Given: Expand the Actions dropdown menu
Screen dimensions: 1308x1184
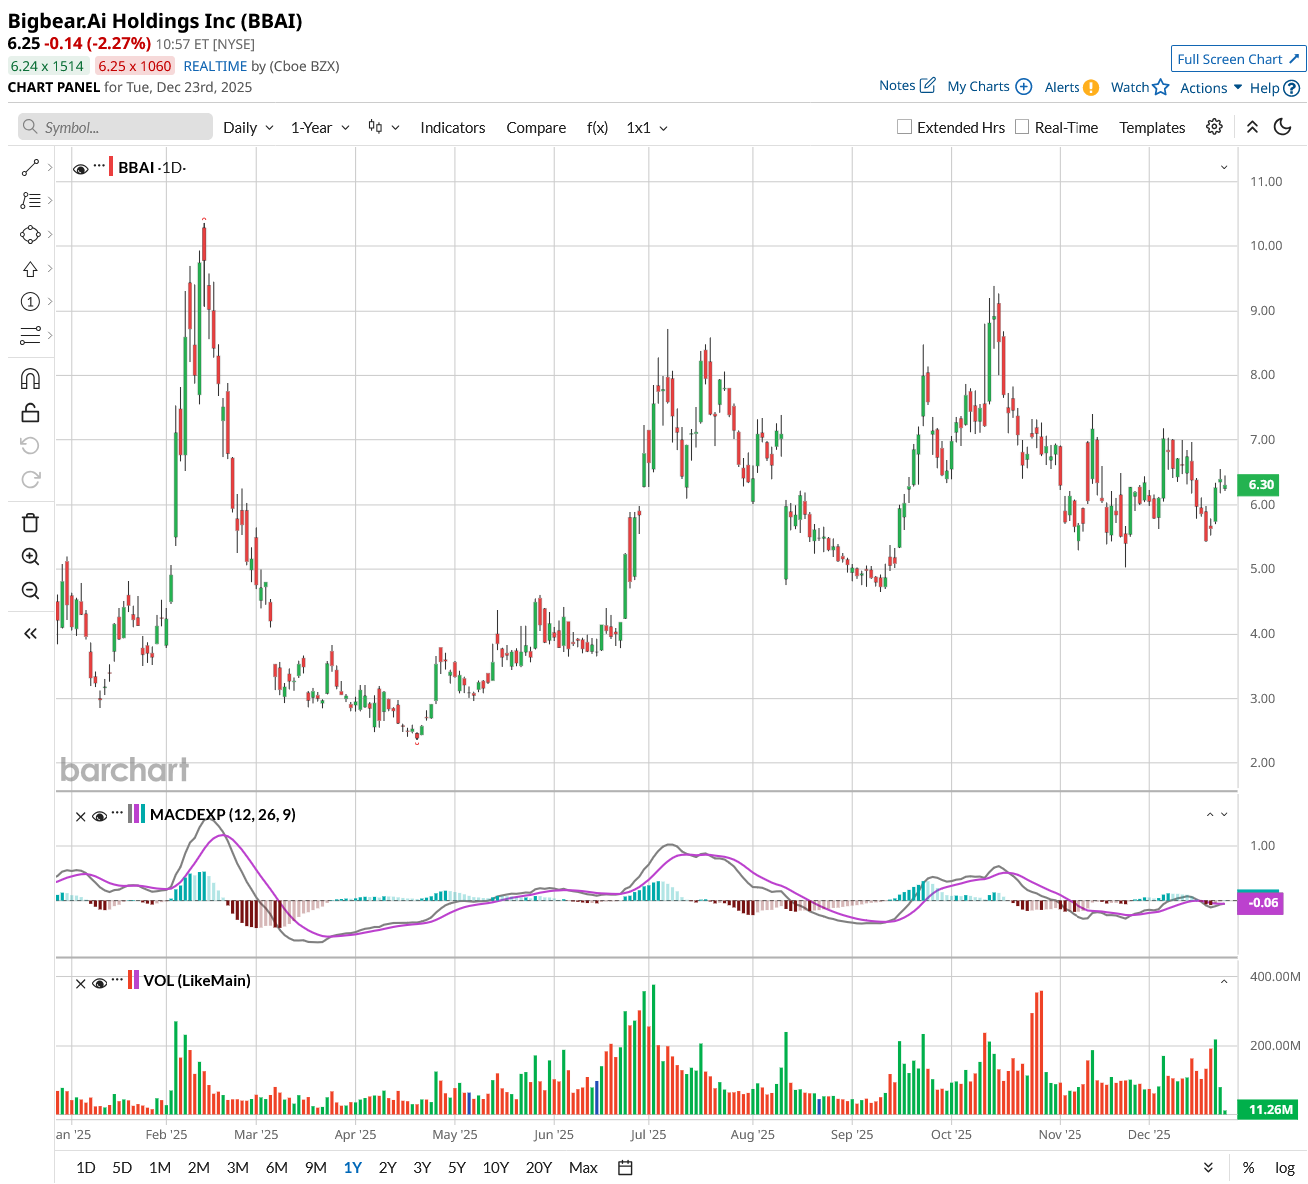Looking at the screenshot, I should click(1211, 87).
